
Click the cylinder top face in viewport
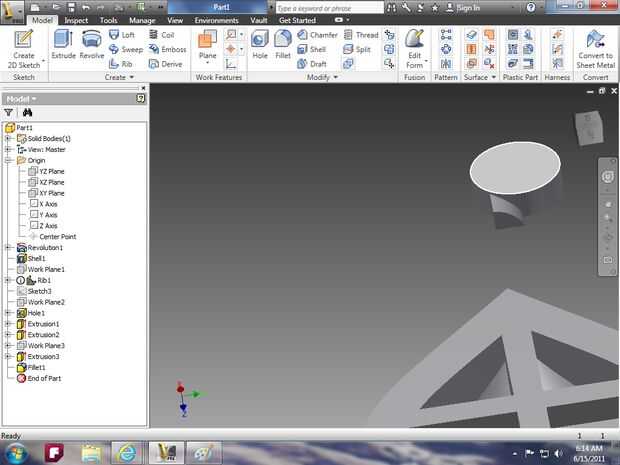point(515,168)
